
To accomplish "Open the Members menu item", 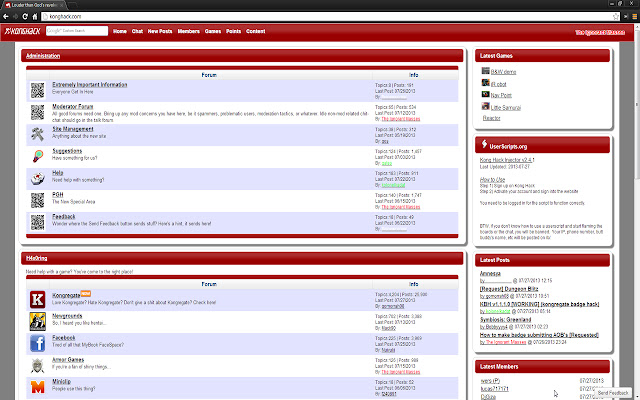I will (189, 31).
